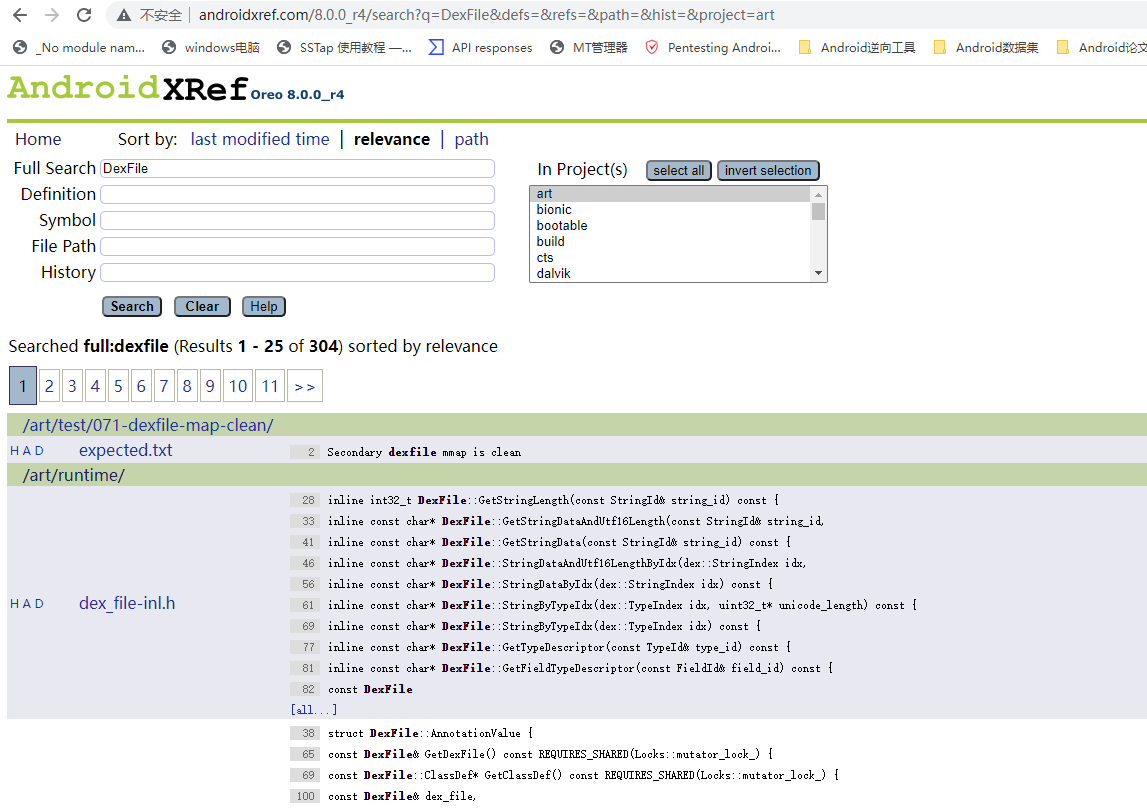Open line 28 GetStringLength result
Screen dimensions: 1147x810
pyautogui.click(x=552, y=500)
